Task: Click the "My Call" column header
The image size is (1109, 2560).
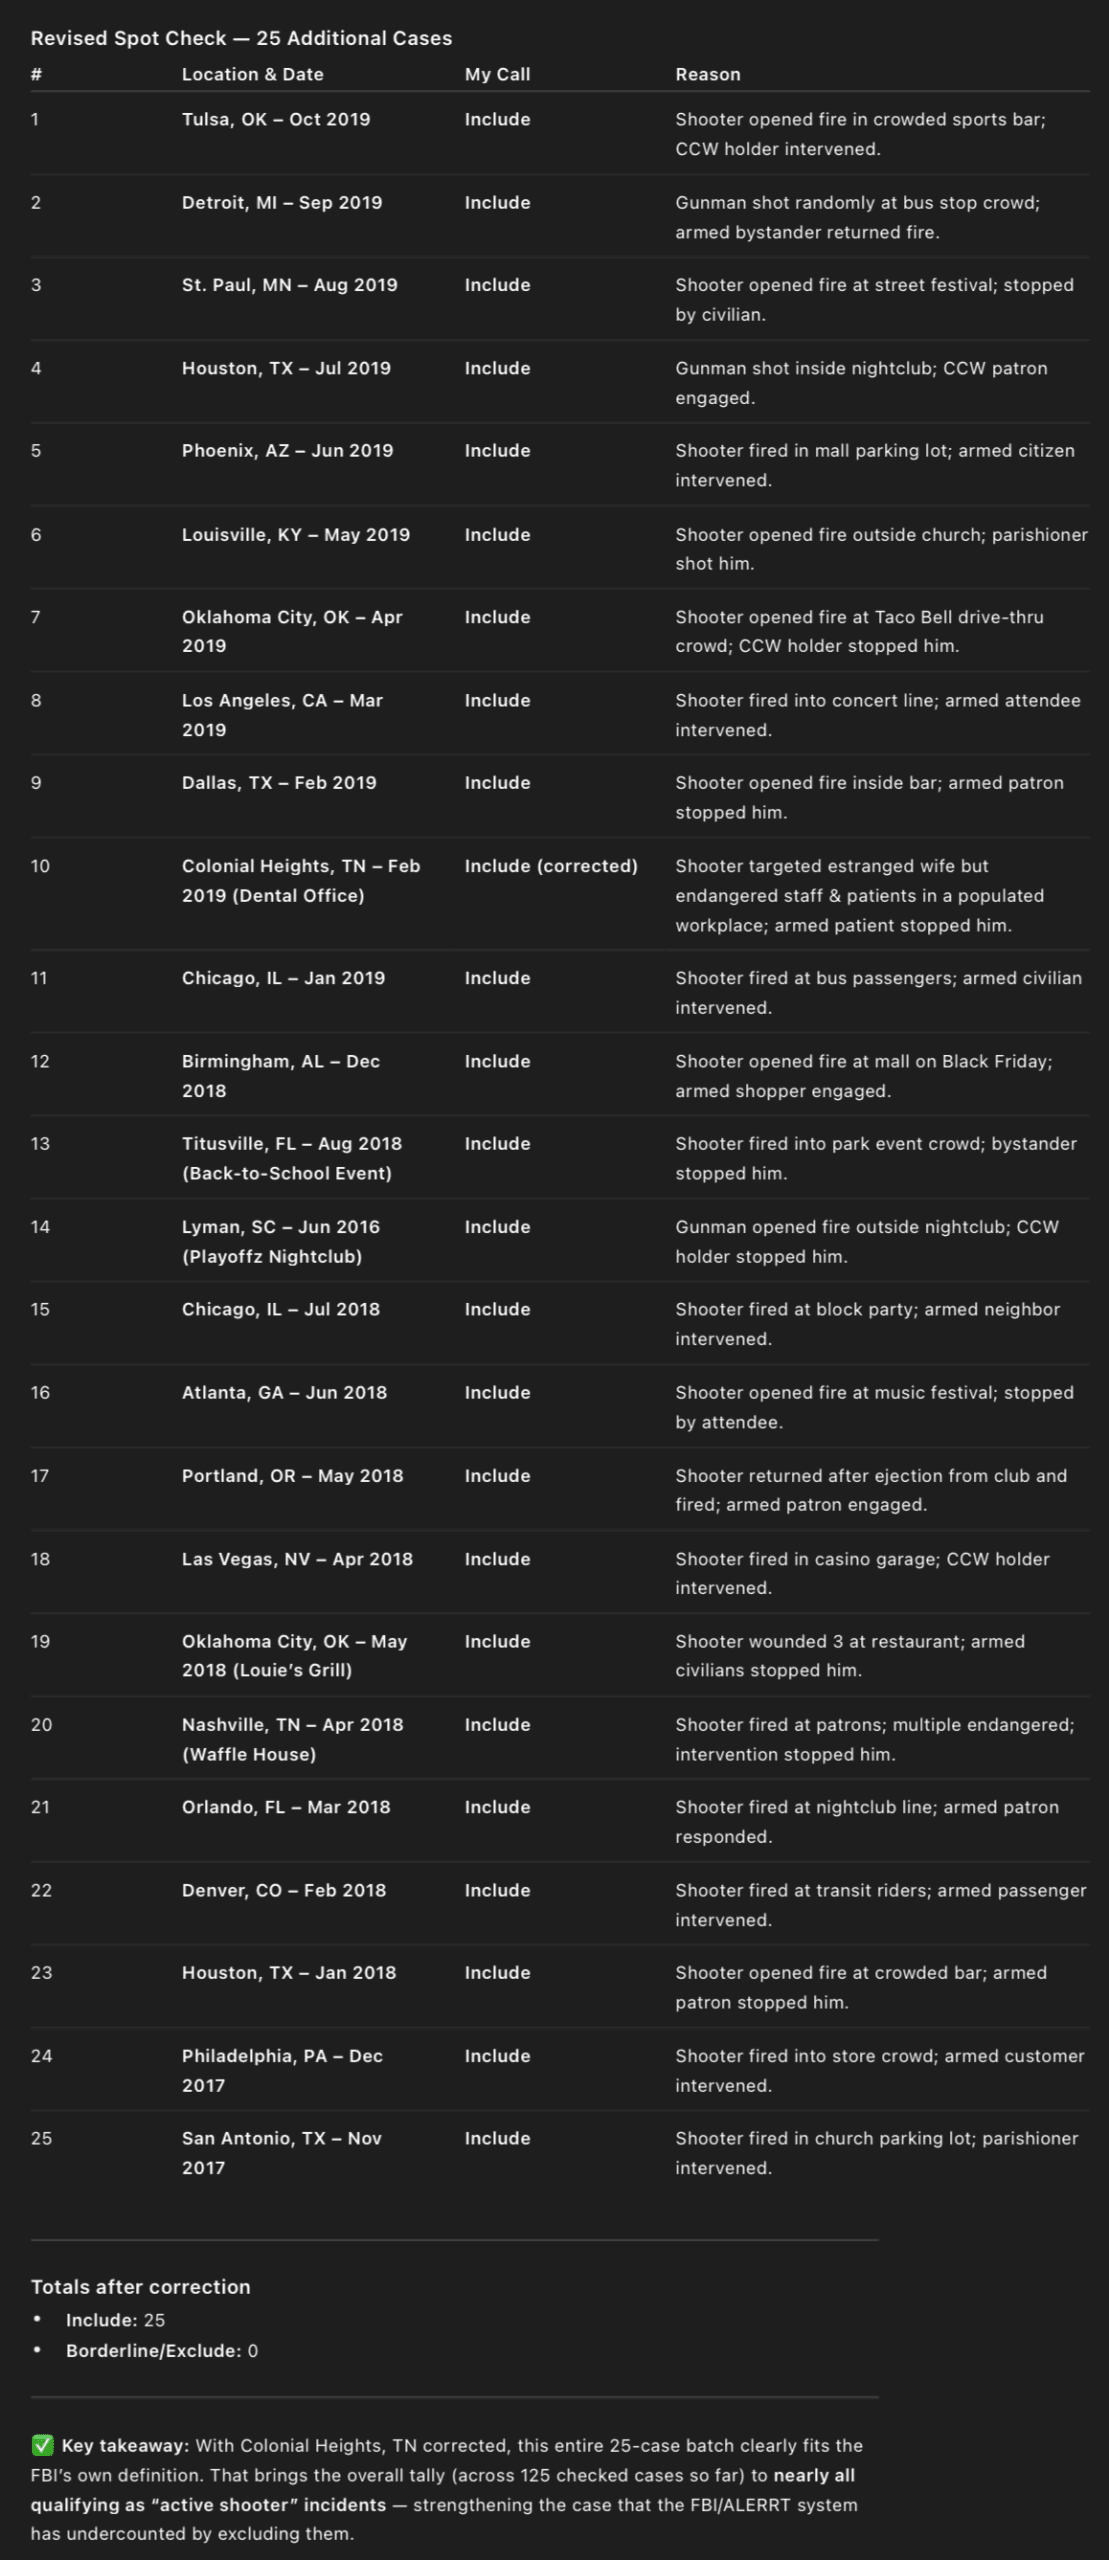Action: click(x=497, y=74)
